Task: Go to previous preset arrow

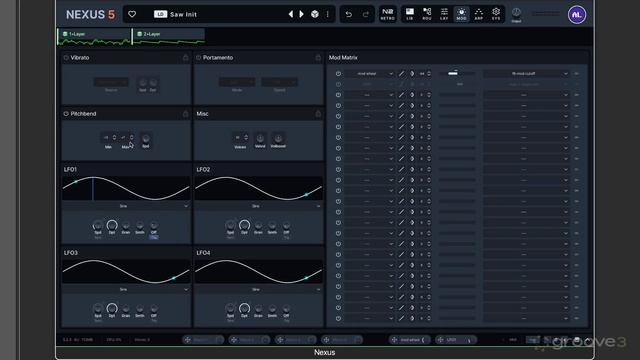Action: coord(291,14)
